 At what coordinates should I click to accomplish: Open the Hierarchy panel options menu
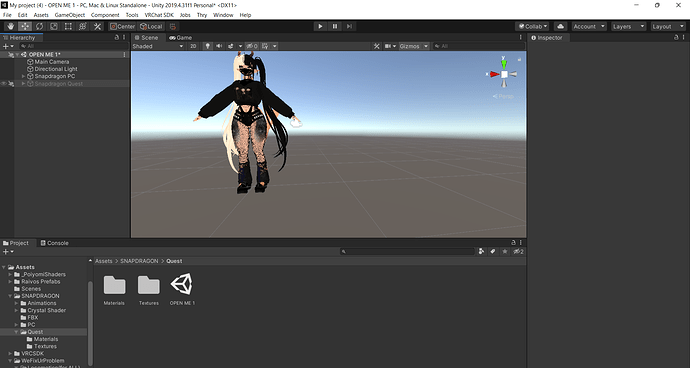pyautogui.click(x=124, y=37)
